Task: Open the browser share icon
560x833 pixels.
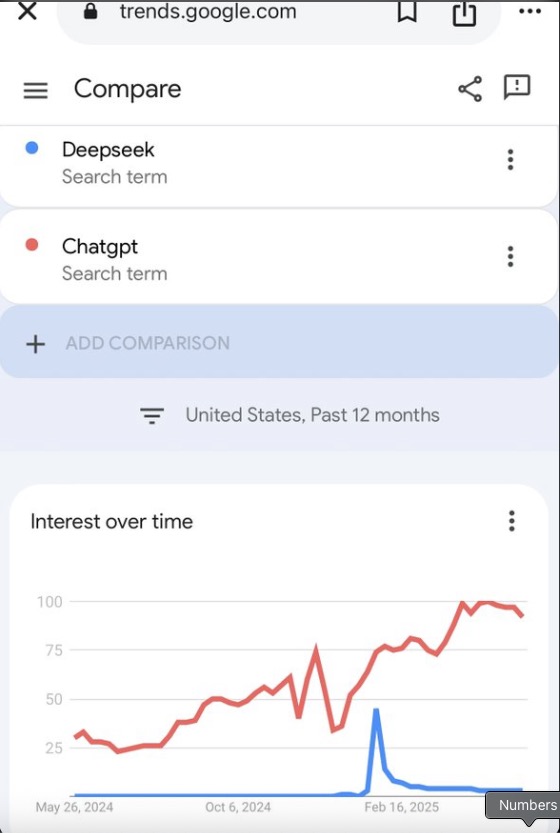Action: 464,13
